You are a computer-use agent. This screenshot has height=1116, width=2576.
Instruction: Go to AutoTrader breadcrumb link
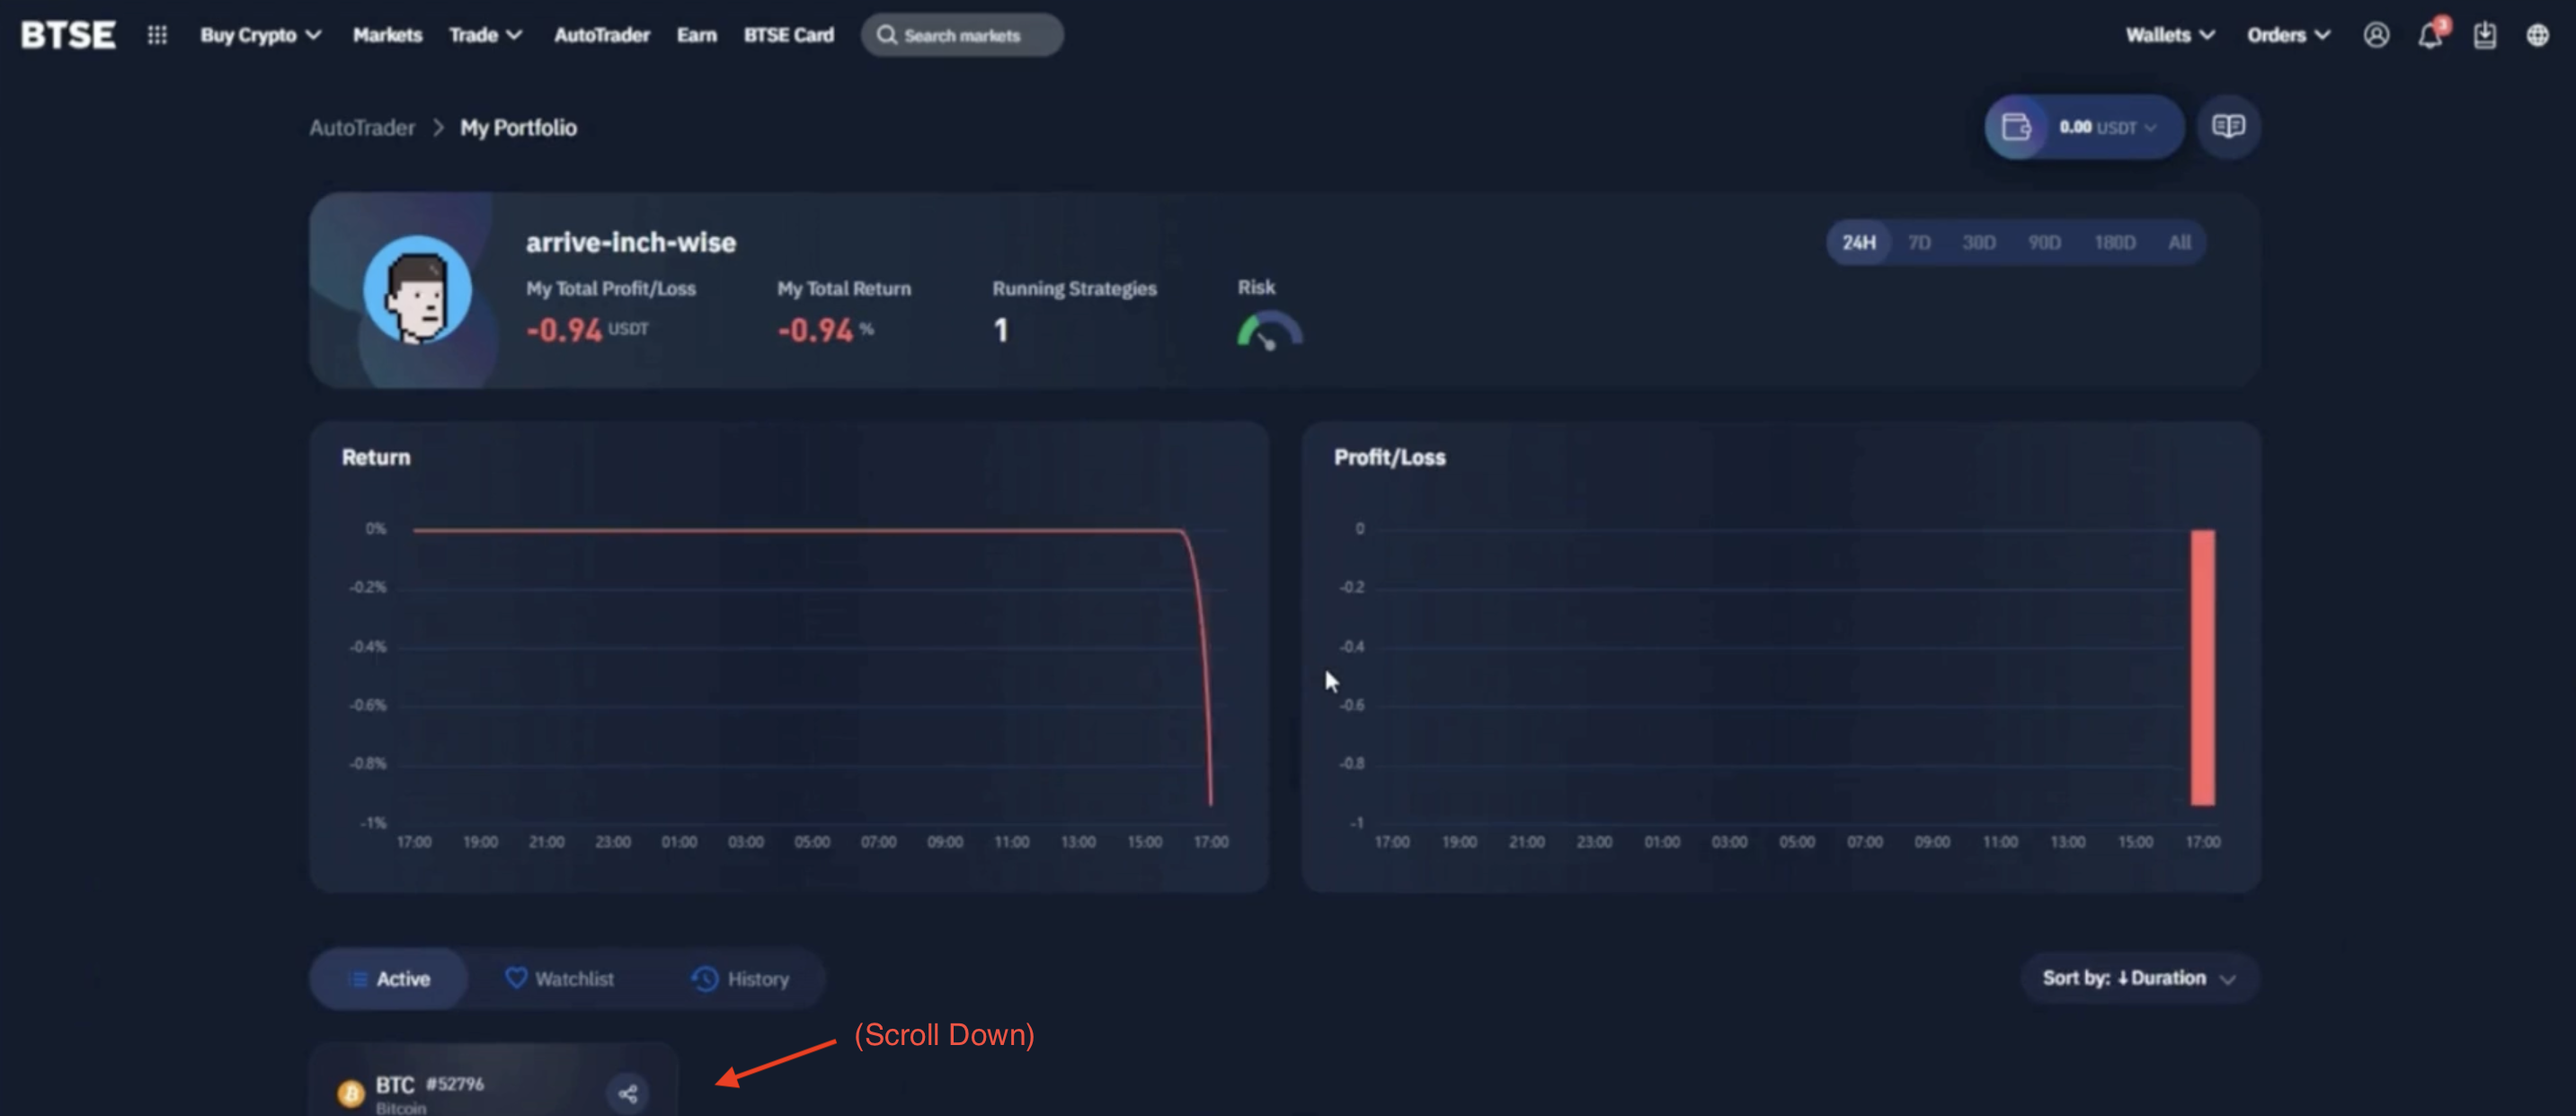pos(362,128)
